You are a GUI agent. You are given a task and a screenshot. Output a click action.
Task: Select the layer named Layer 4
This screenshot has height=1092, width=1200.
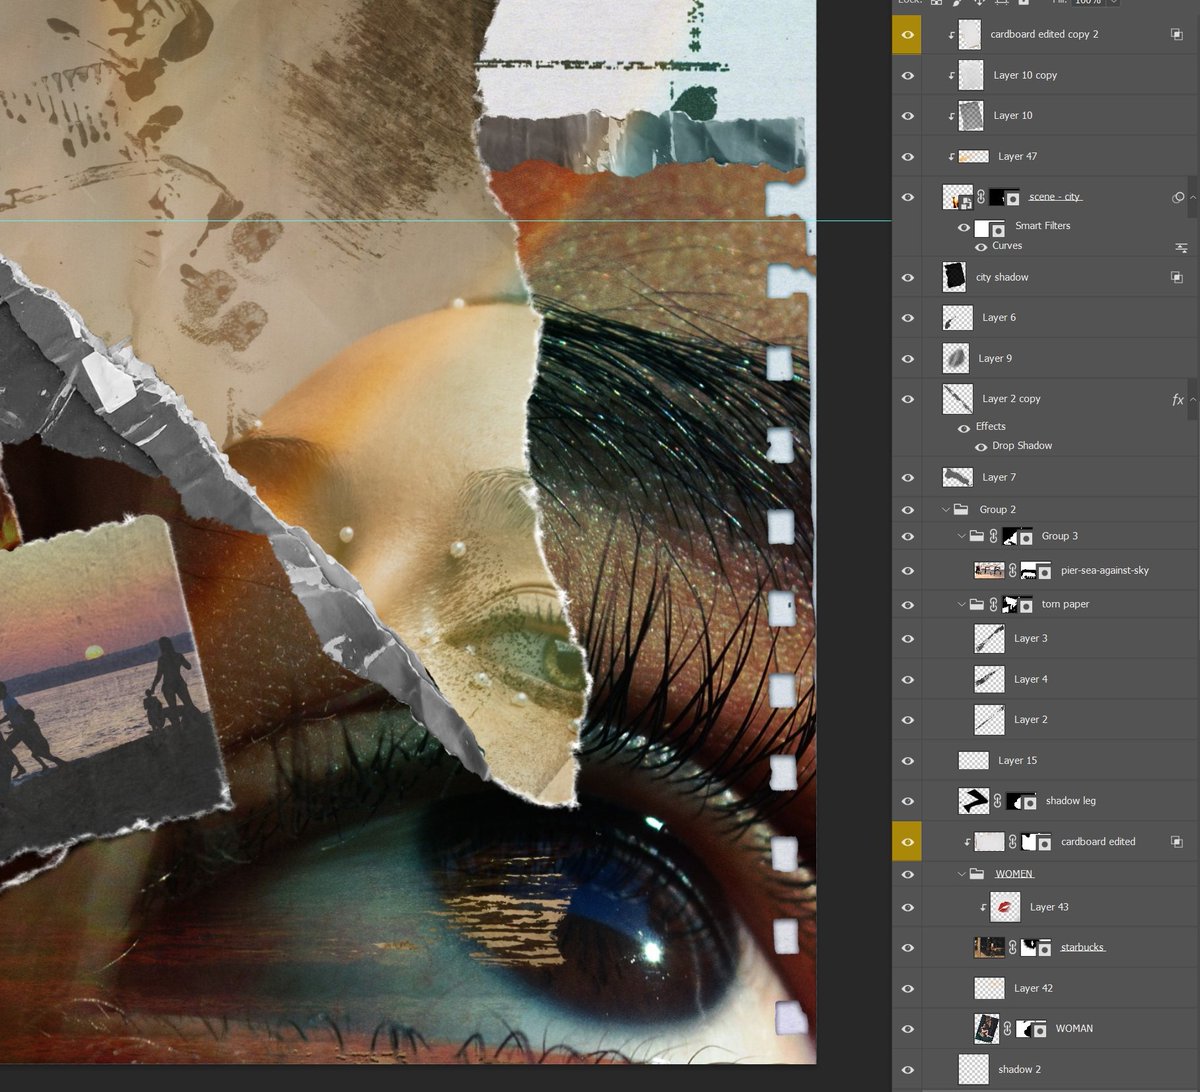tap(1030, 680)
